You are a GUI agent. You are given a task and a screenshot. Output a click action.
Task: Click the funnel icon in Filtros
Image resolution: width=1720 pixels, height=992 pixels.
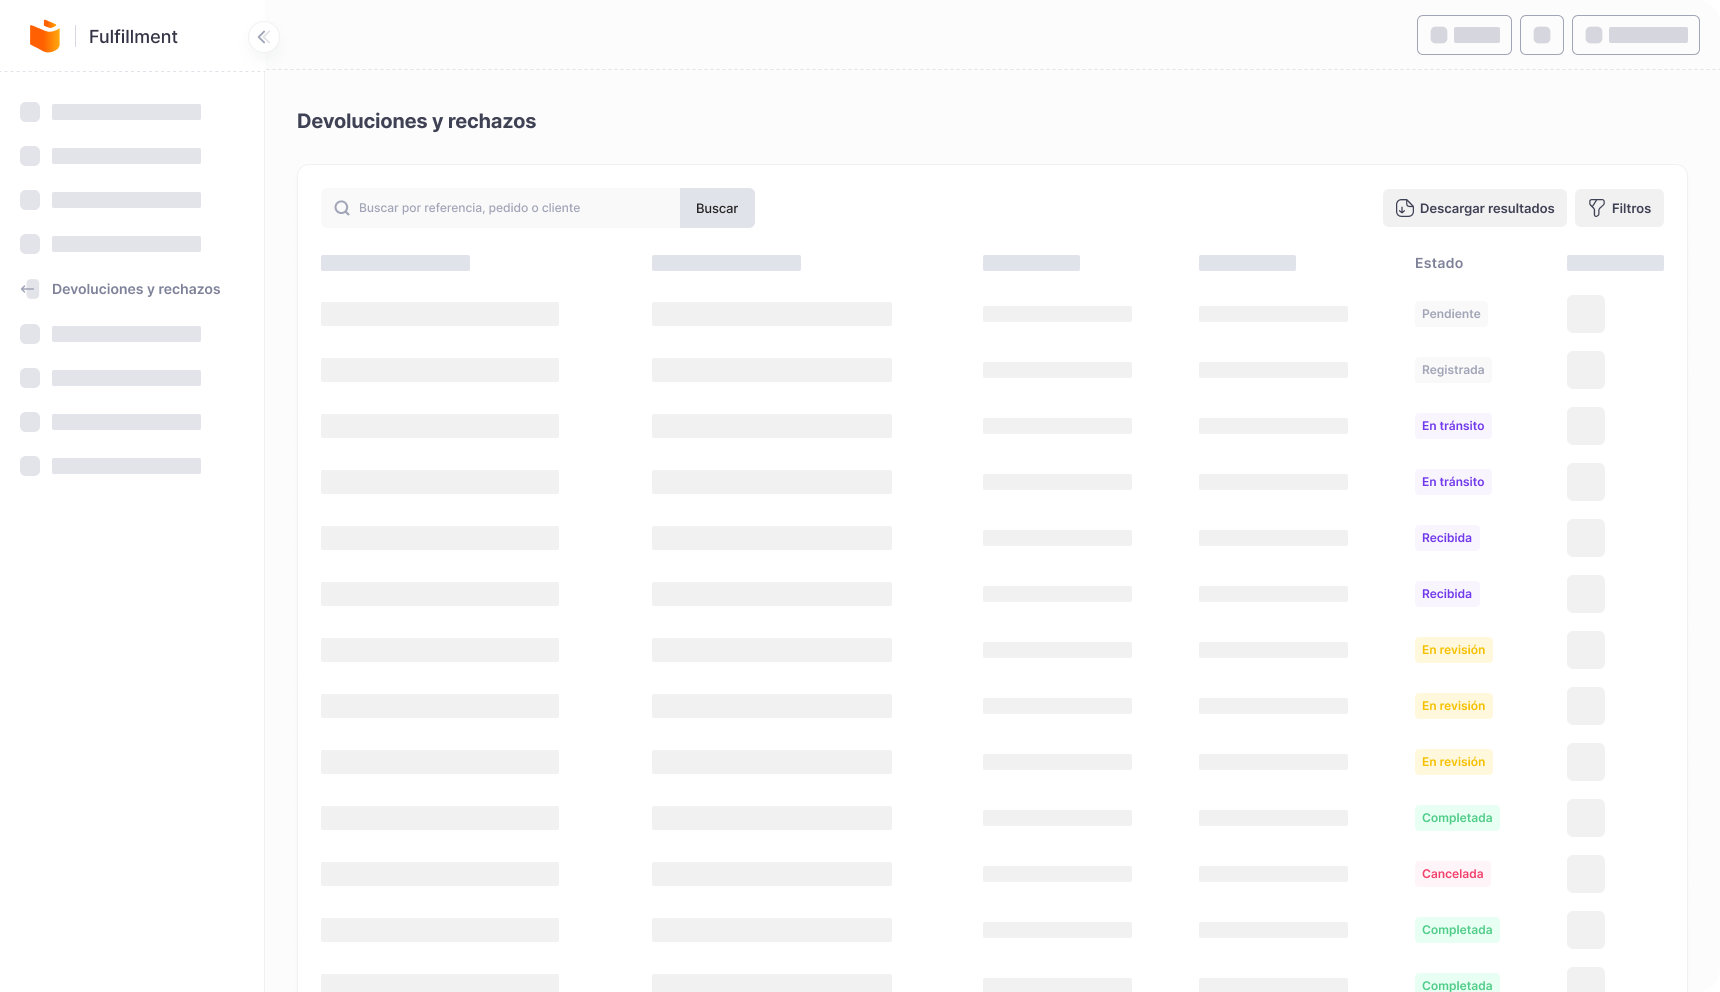click(1596, 208)
